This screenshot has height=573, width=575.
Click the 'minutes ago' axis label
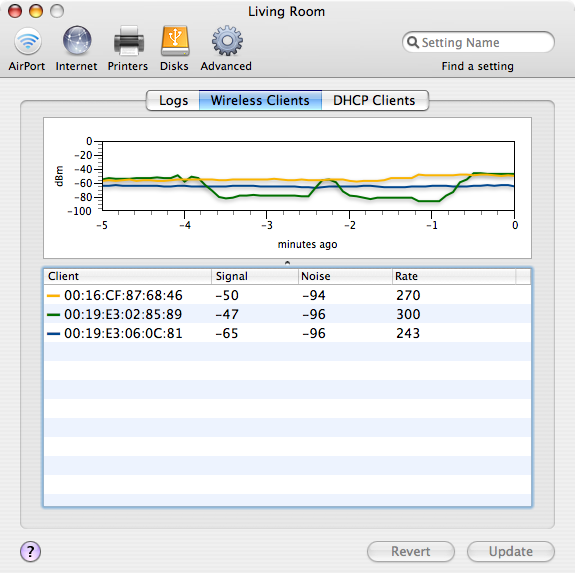[x=307, y=244]
